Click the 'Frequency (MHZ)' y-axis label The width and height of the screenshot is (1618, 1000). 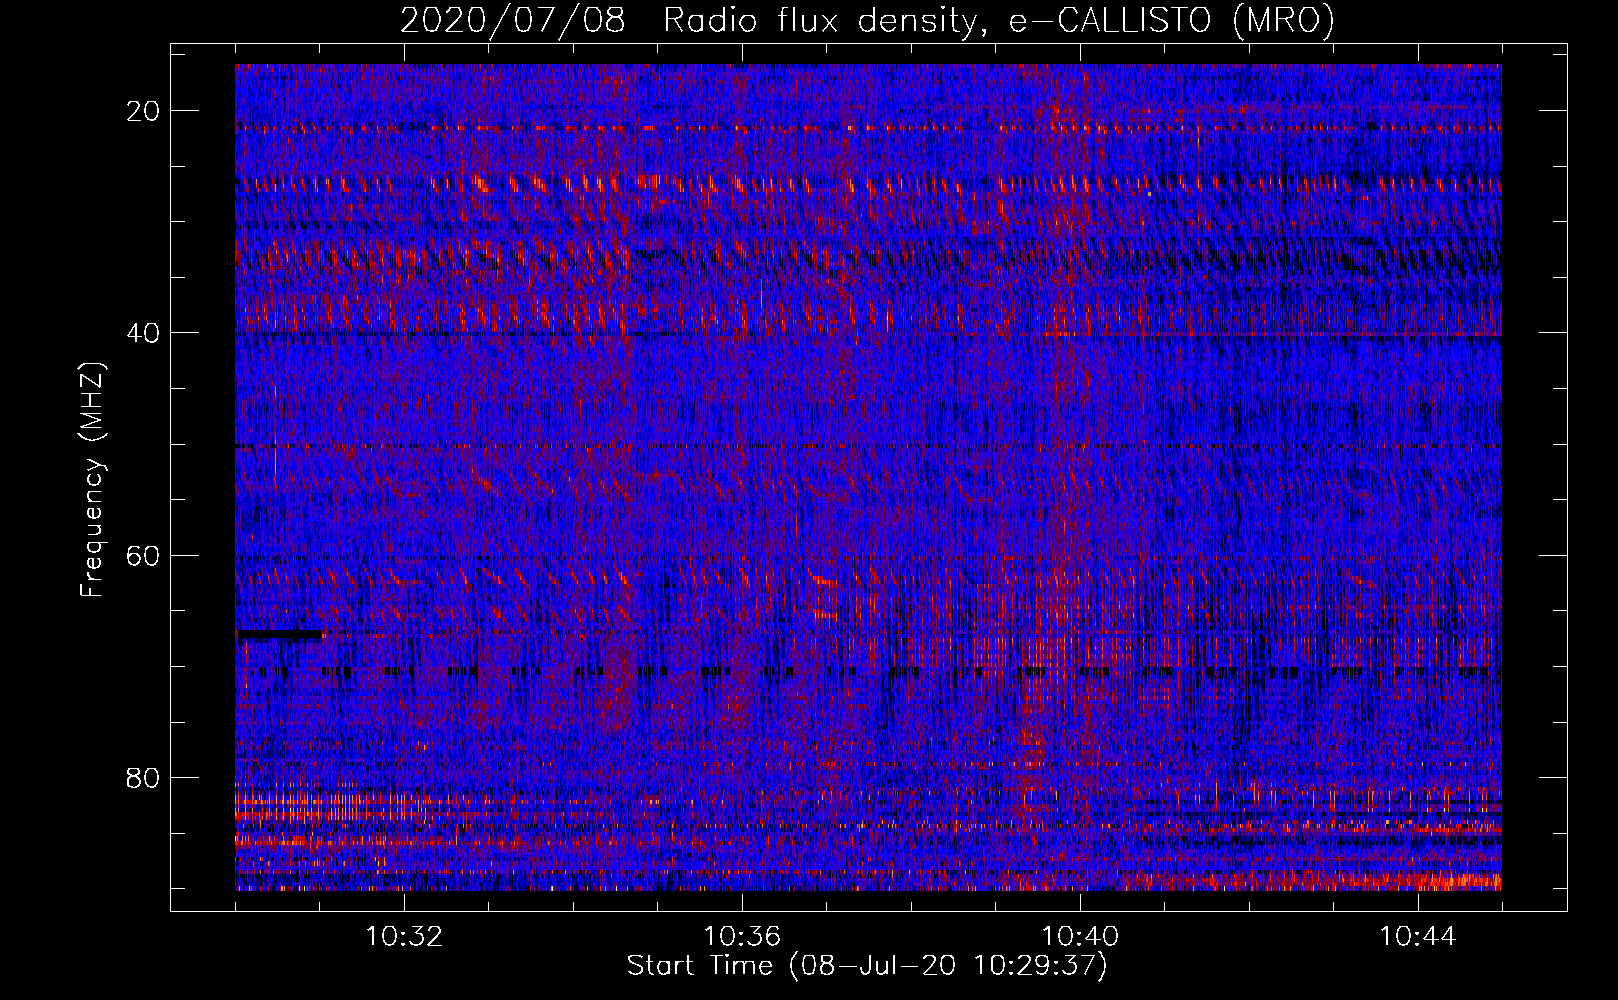coord(92,481)
